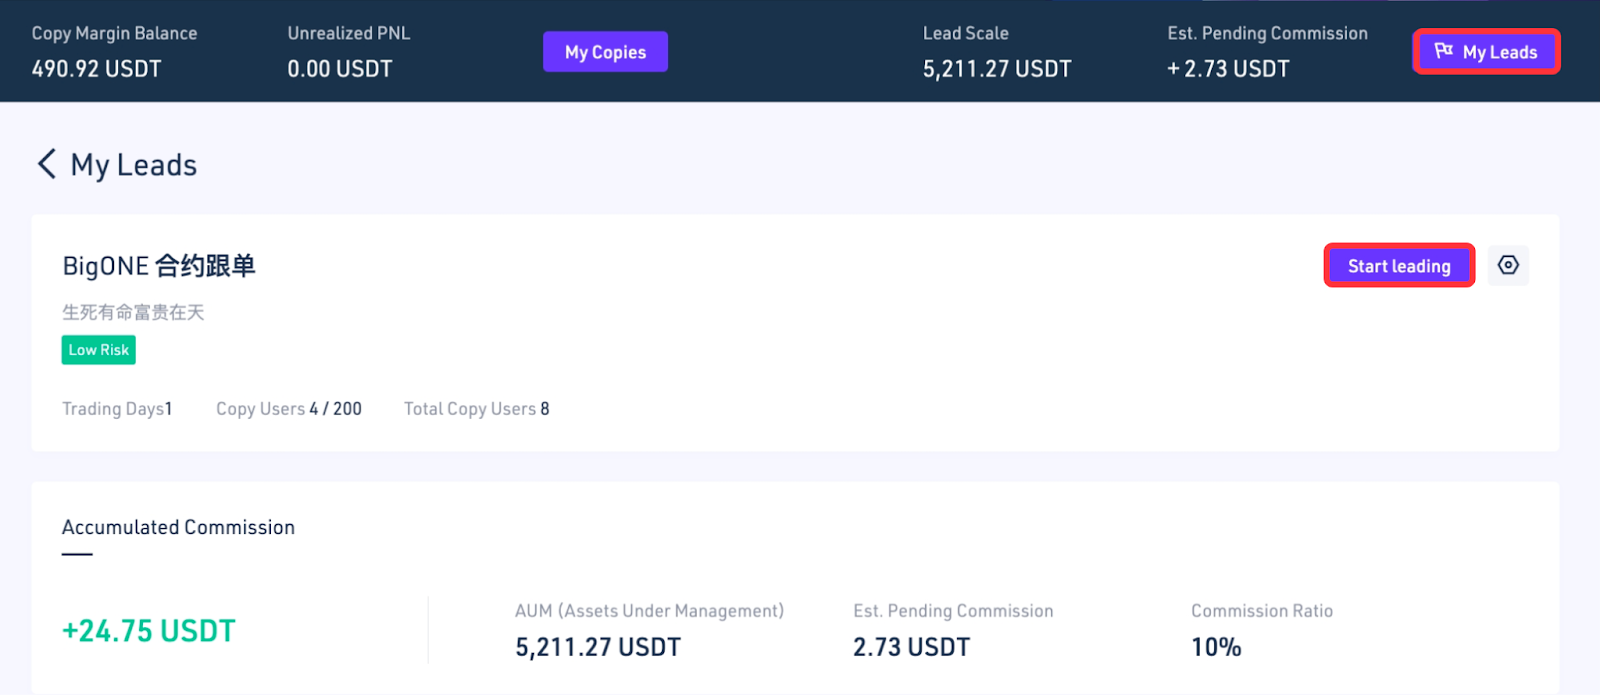Click the Lead Scale 5,211.27 USDT value
The width and height of the screenshot is (1600, 695).
click(x=996, y=69)
